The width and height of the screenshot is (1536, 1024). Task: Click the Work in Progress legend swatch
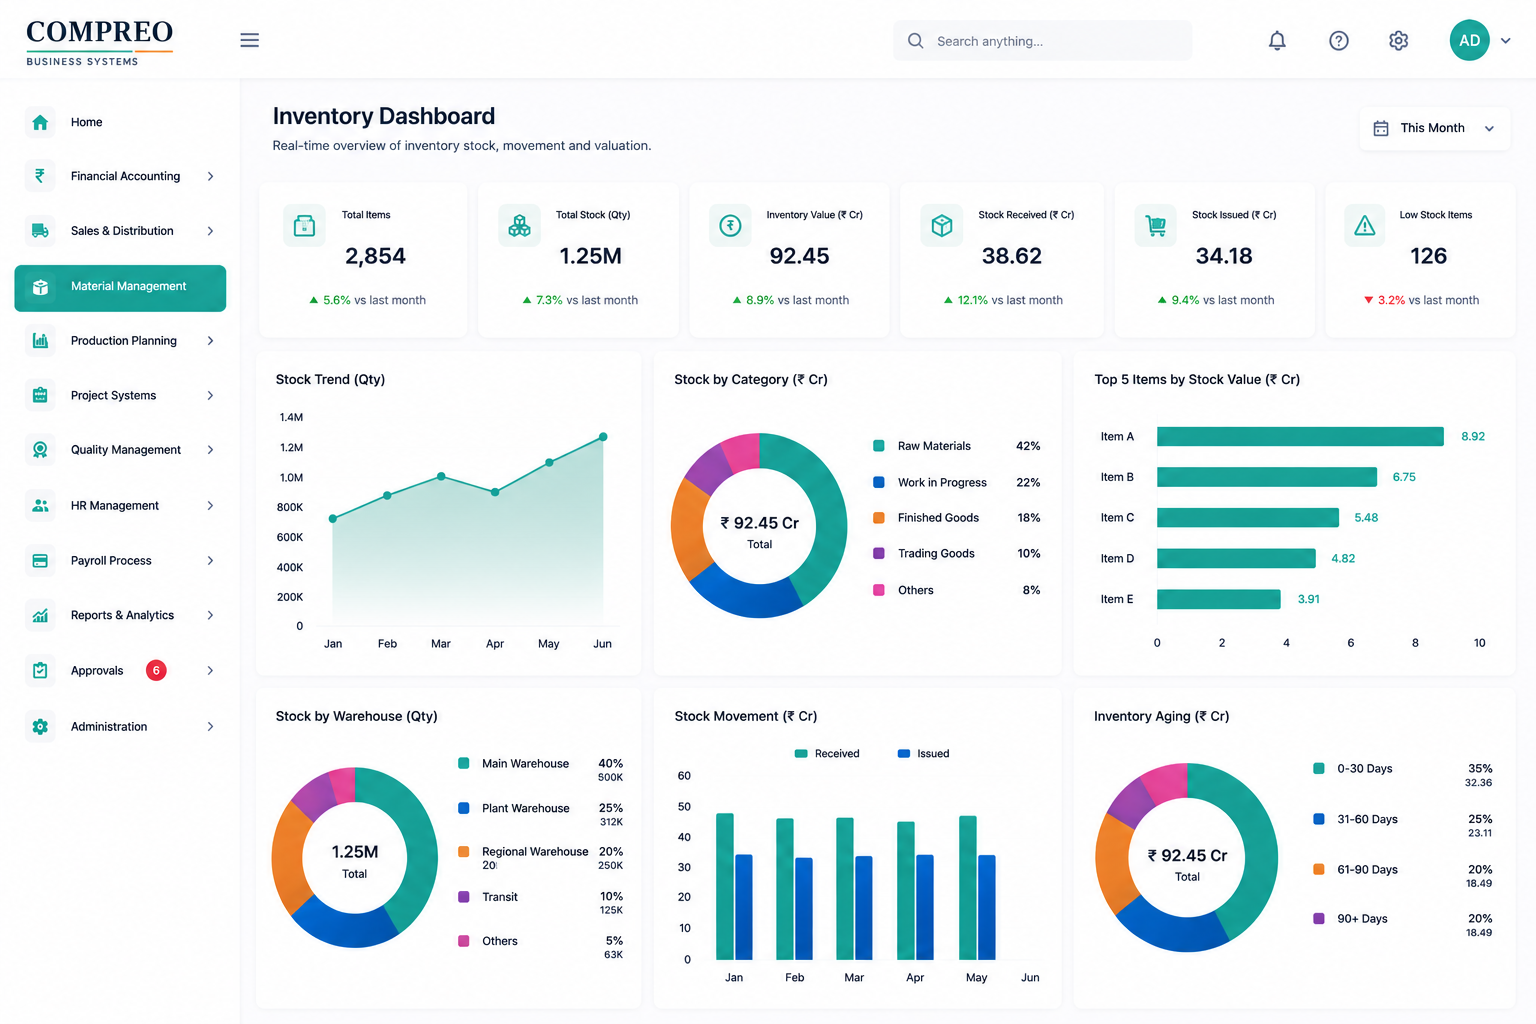pos(879,482)
